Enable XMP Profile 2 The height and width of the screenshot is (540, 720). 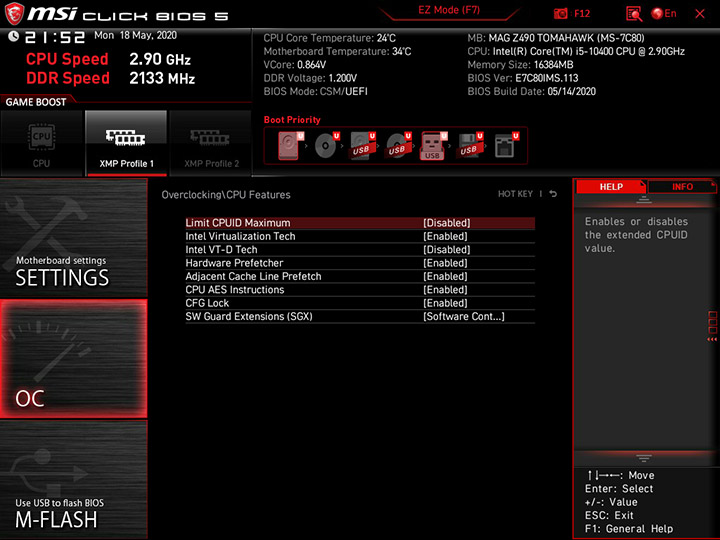coord(211,143)
